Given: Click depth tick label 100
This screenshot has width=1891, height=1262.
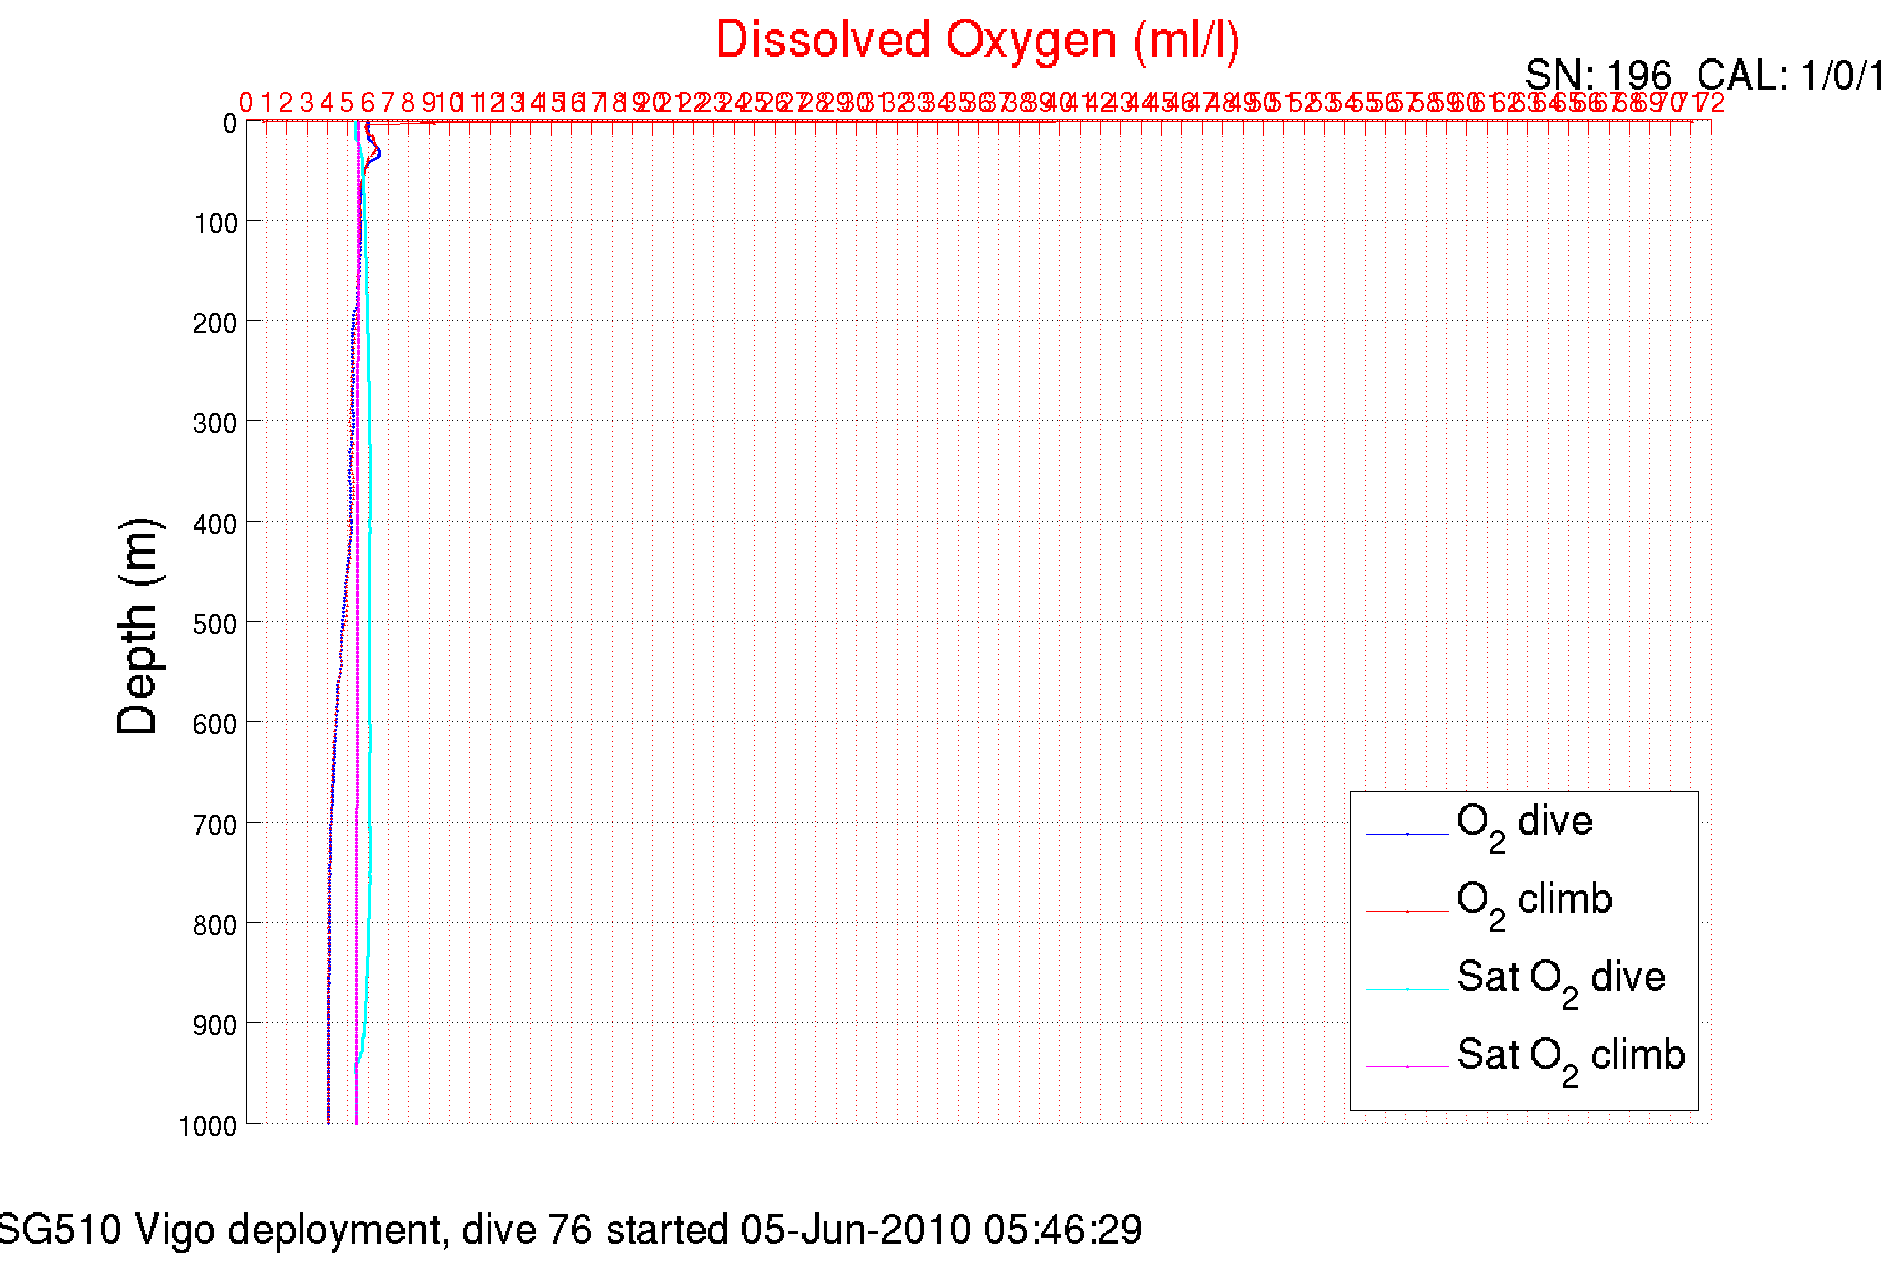Looking at the screenshot, I should point(216,223).
